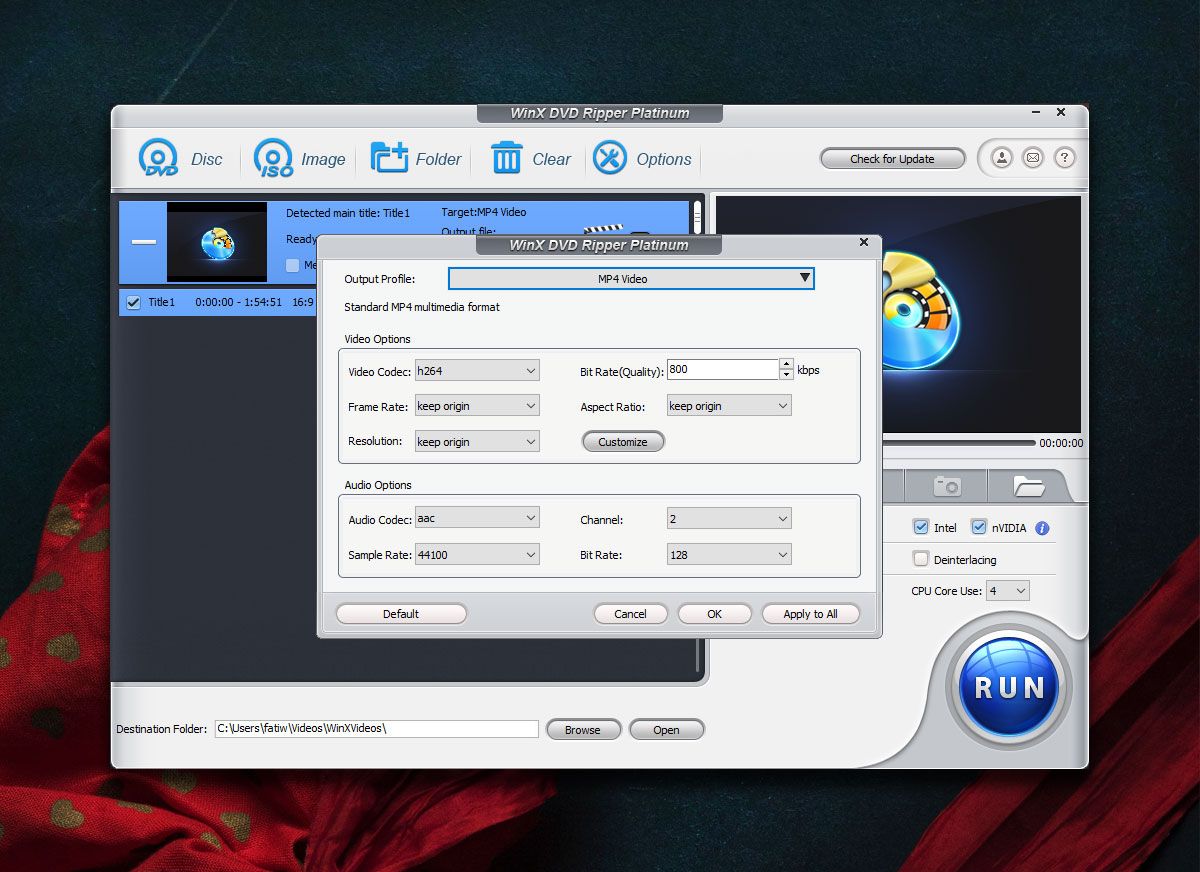Viewport: 1200px width, 872px height.
Task: Open the Audio Codec aac dropdown
Action: pos(477,518)
